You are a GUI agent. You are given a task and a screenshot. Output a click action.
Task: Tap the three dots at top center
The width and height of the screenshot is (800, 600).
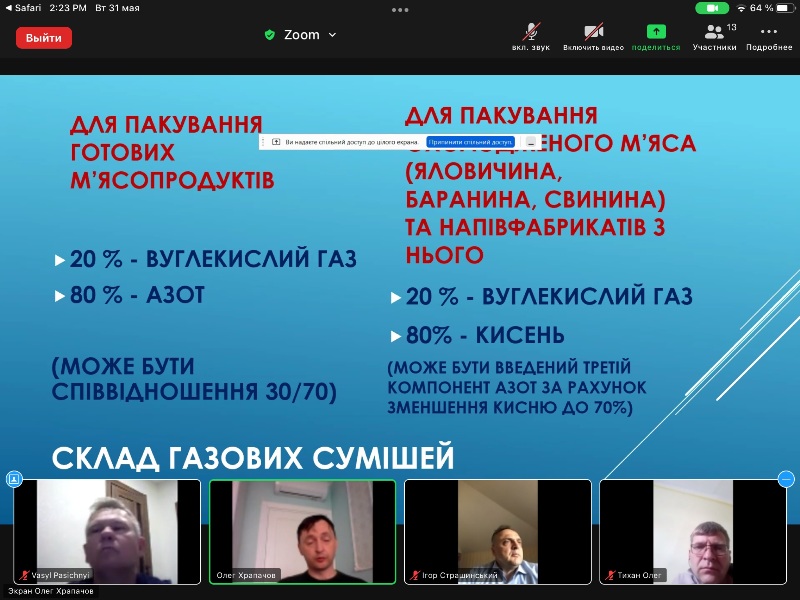point(400,10)
